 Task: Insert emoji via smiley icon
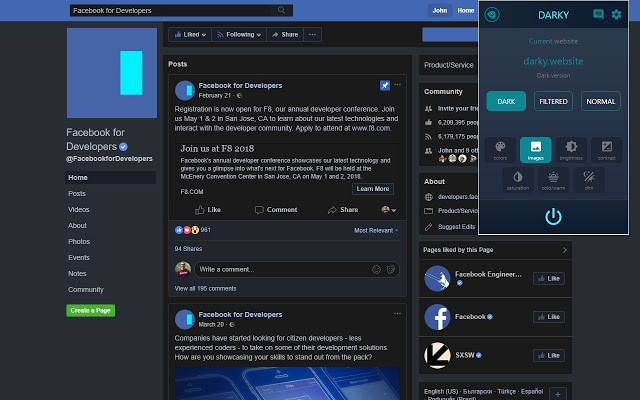tap(376, 269)
